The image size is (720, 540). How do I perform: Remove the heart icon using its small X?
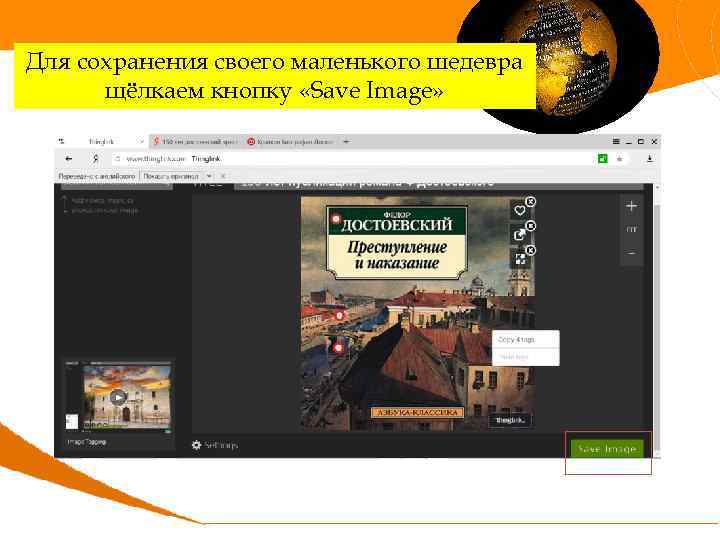pyautogui.click(x=530, y=202)
